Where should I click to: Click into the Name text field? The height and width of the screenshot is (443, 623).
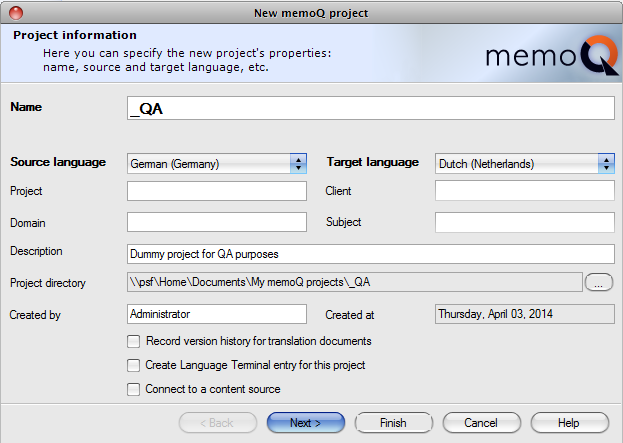[x=370, y=108]
